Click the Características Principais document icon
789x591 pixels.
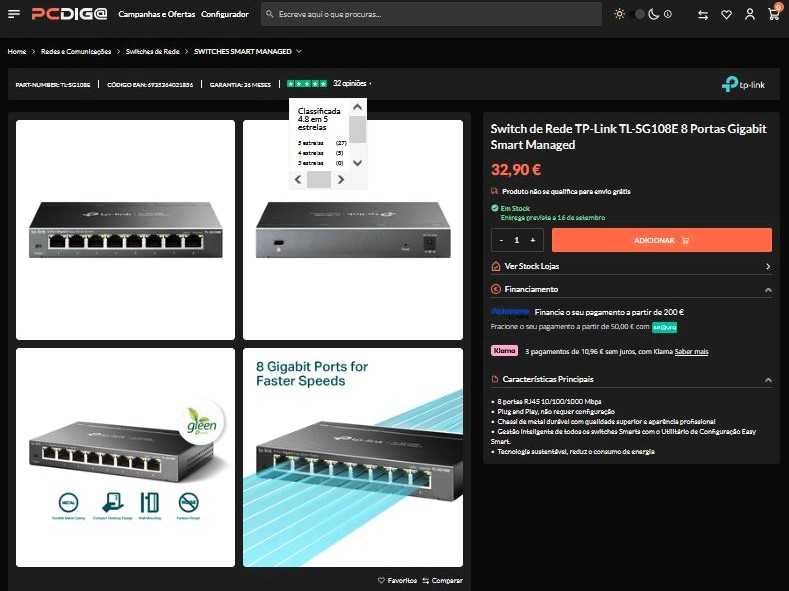[x=495, y=379]
